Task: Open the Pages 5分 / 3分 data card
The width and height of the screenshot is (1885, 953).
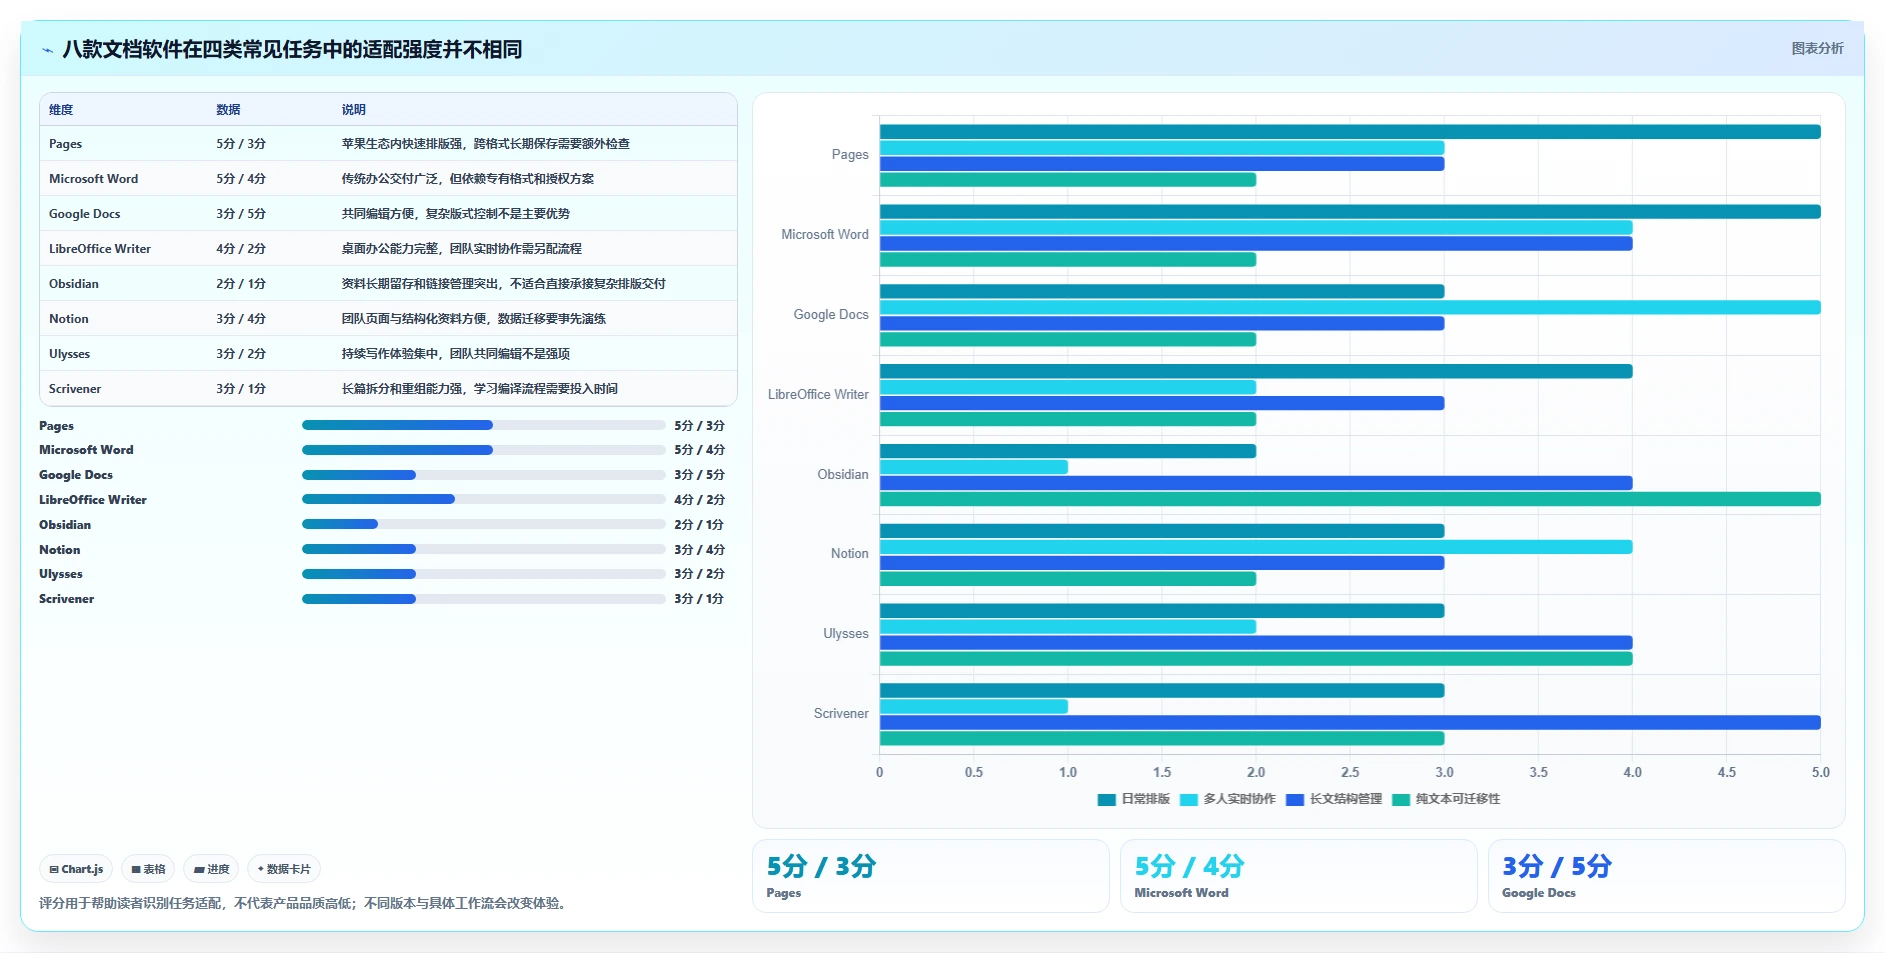Action: pos(931,876)
